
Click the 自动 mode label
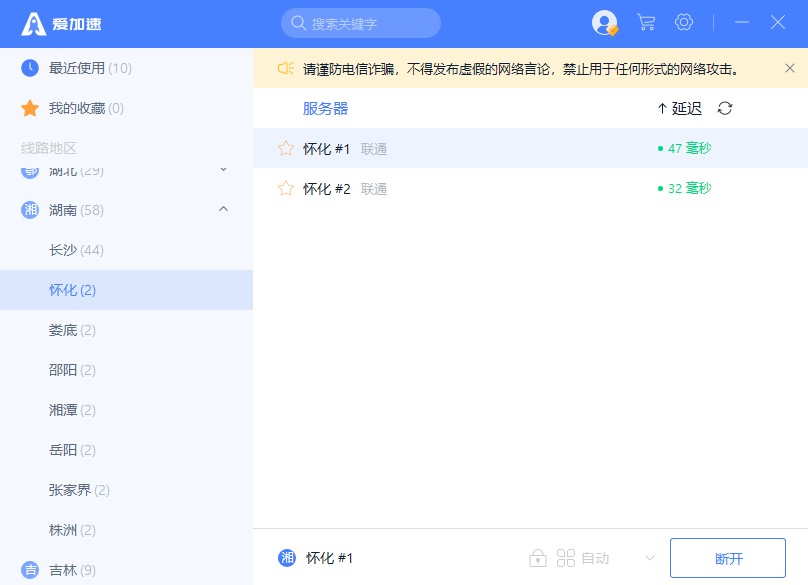595,558
